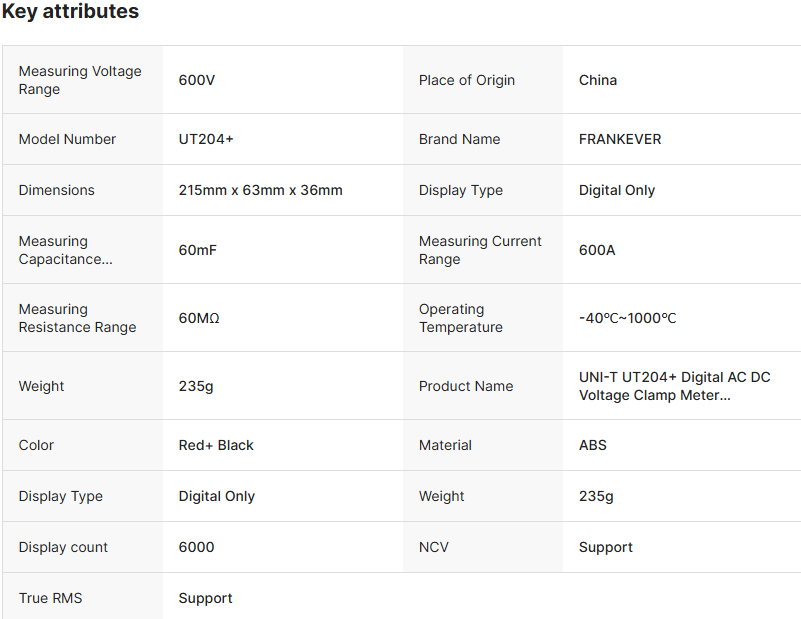Select the Red+ Black color value
This screenshot has width=801, height=619.
[216, 445]
